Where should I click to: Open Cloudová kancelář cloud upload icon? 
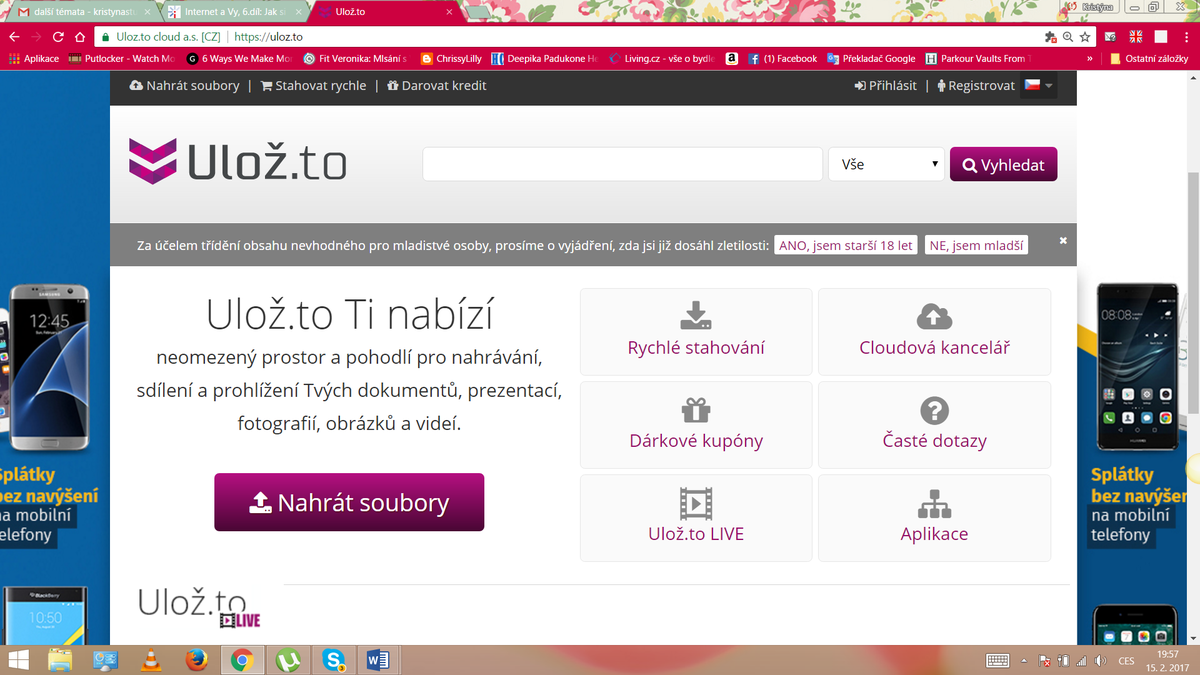[x=934, y=316]
